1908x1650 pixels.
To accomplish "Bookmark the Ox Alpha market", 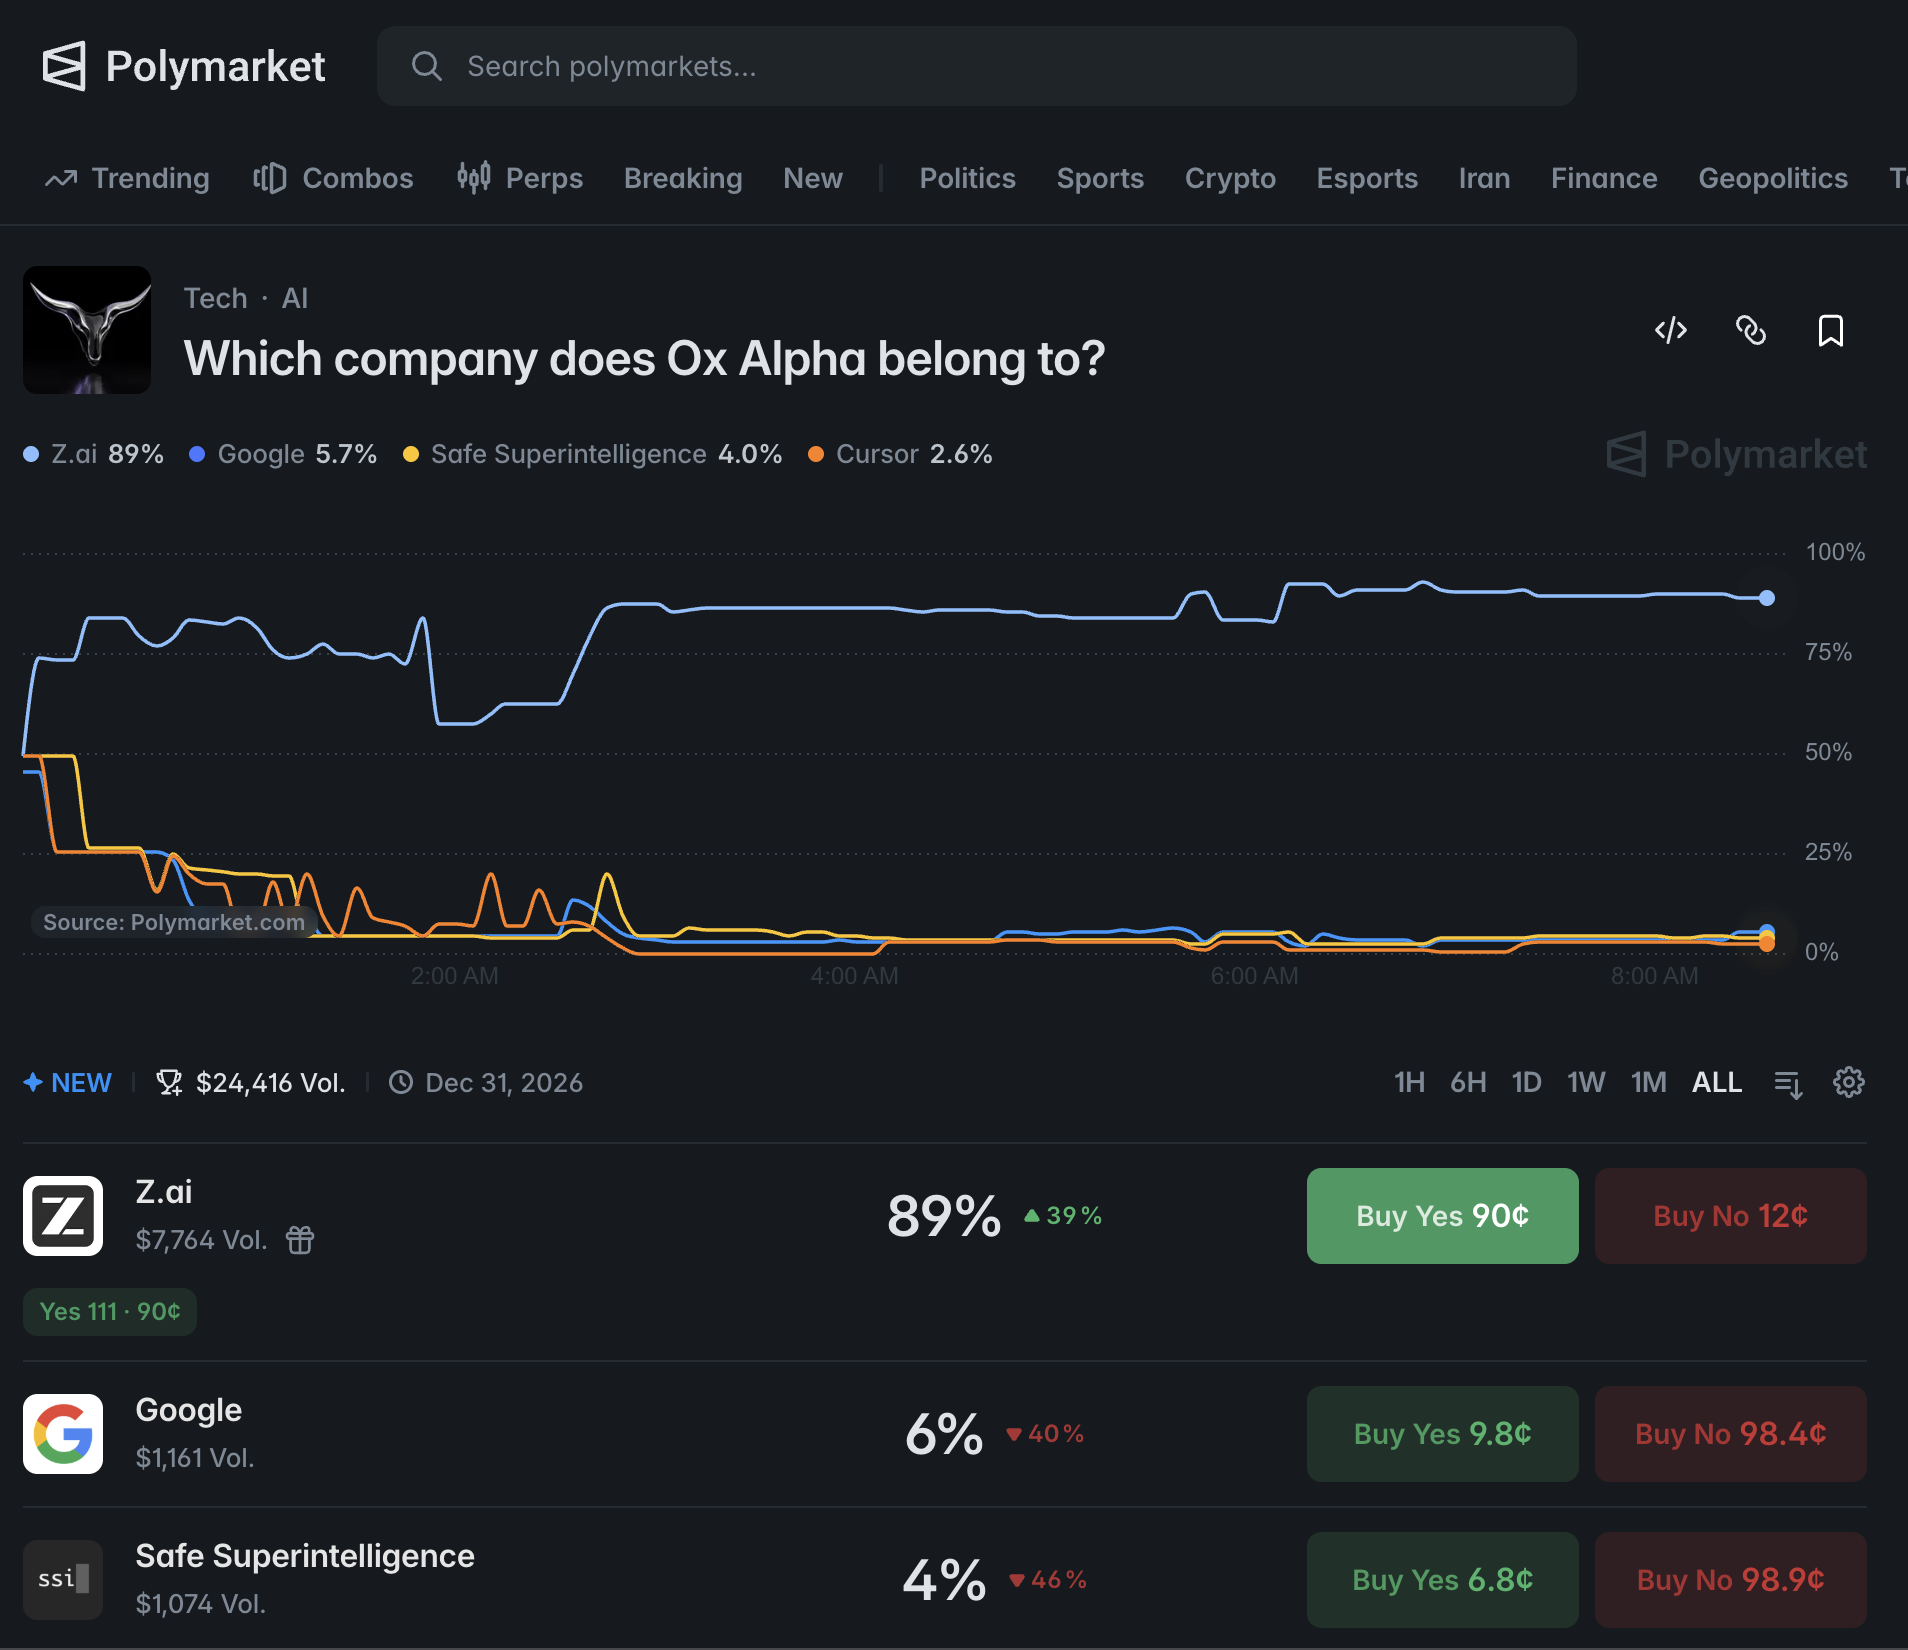I will [1830, 330].
